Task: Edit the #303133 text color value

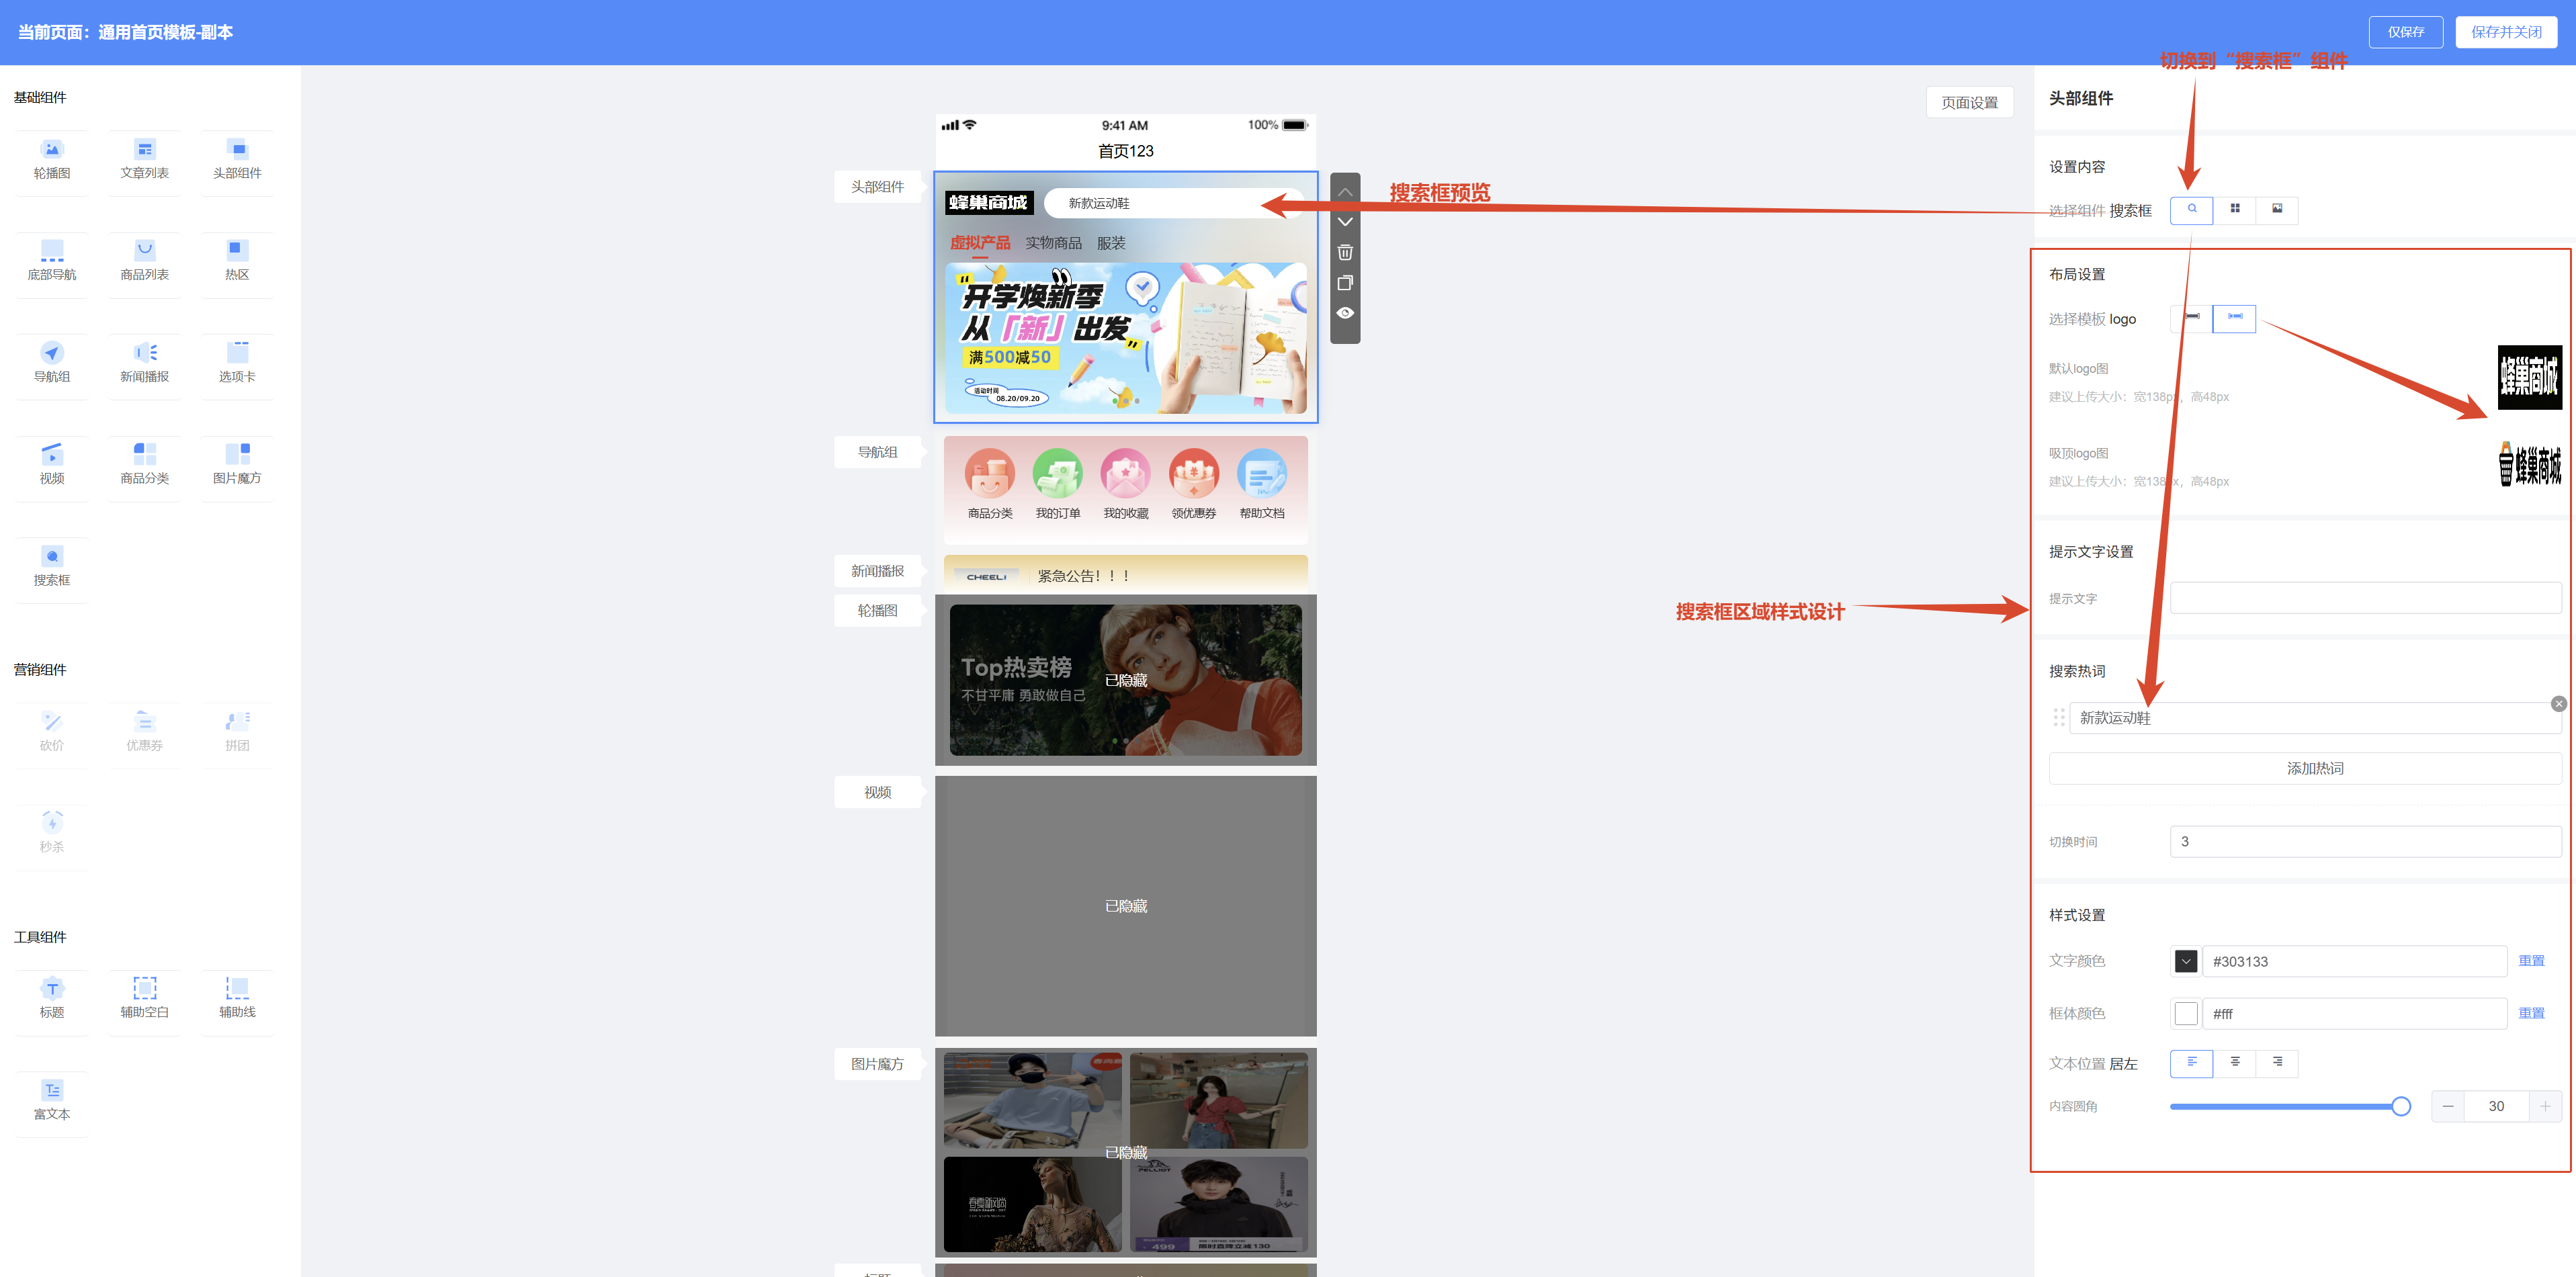Action: pos(2354,961)
